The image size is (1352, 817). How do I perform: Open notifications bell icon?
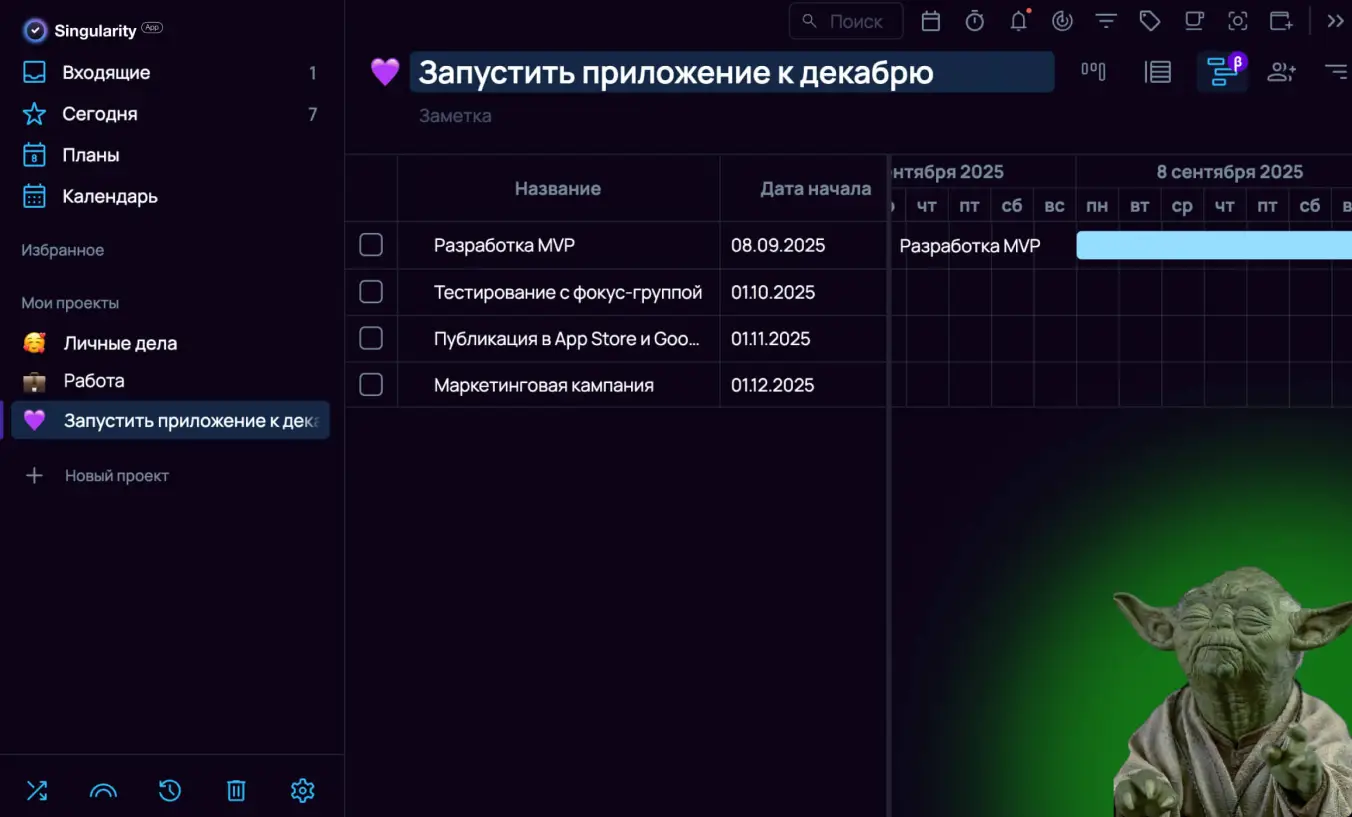(1019, 21)
